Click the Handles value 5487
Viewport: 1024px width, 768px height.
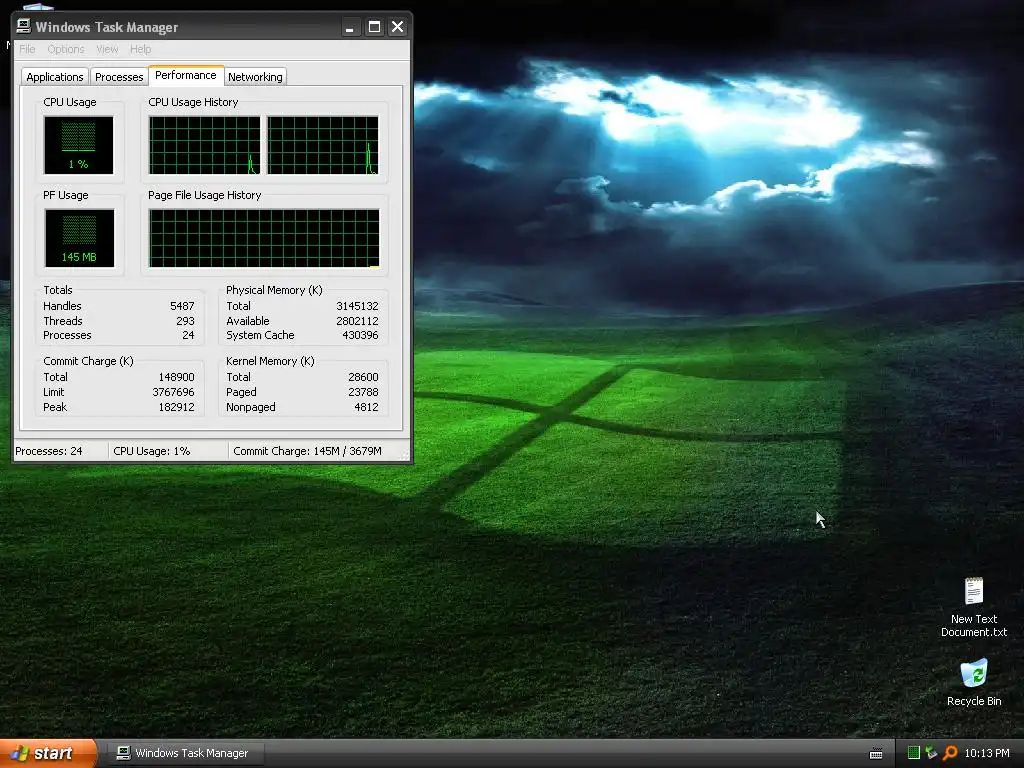pyautogui.click(x=182, y=306)
